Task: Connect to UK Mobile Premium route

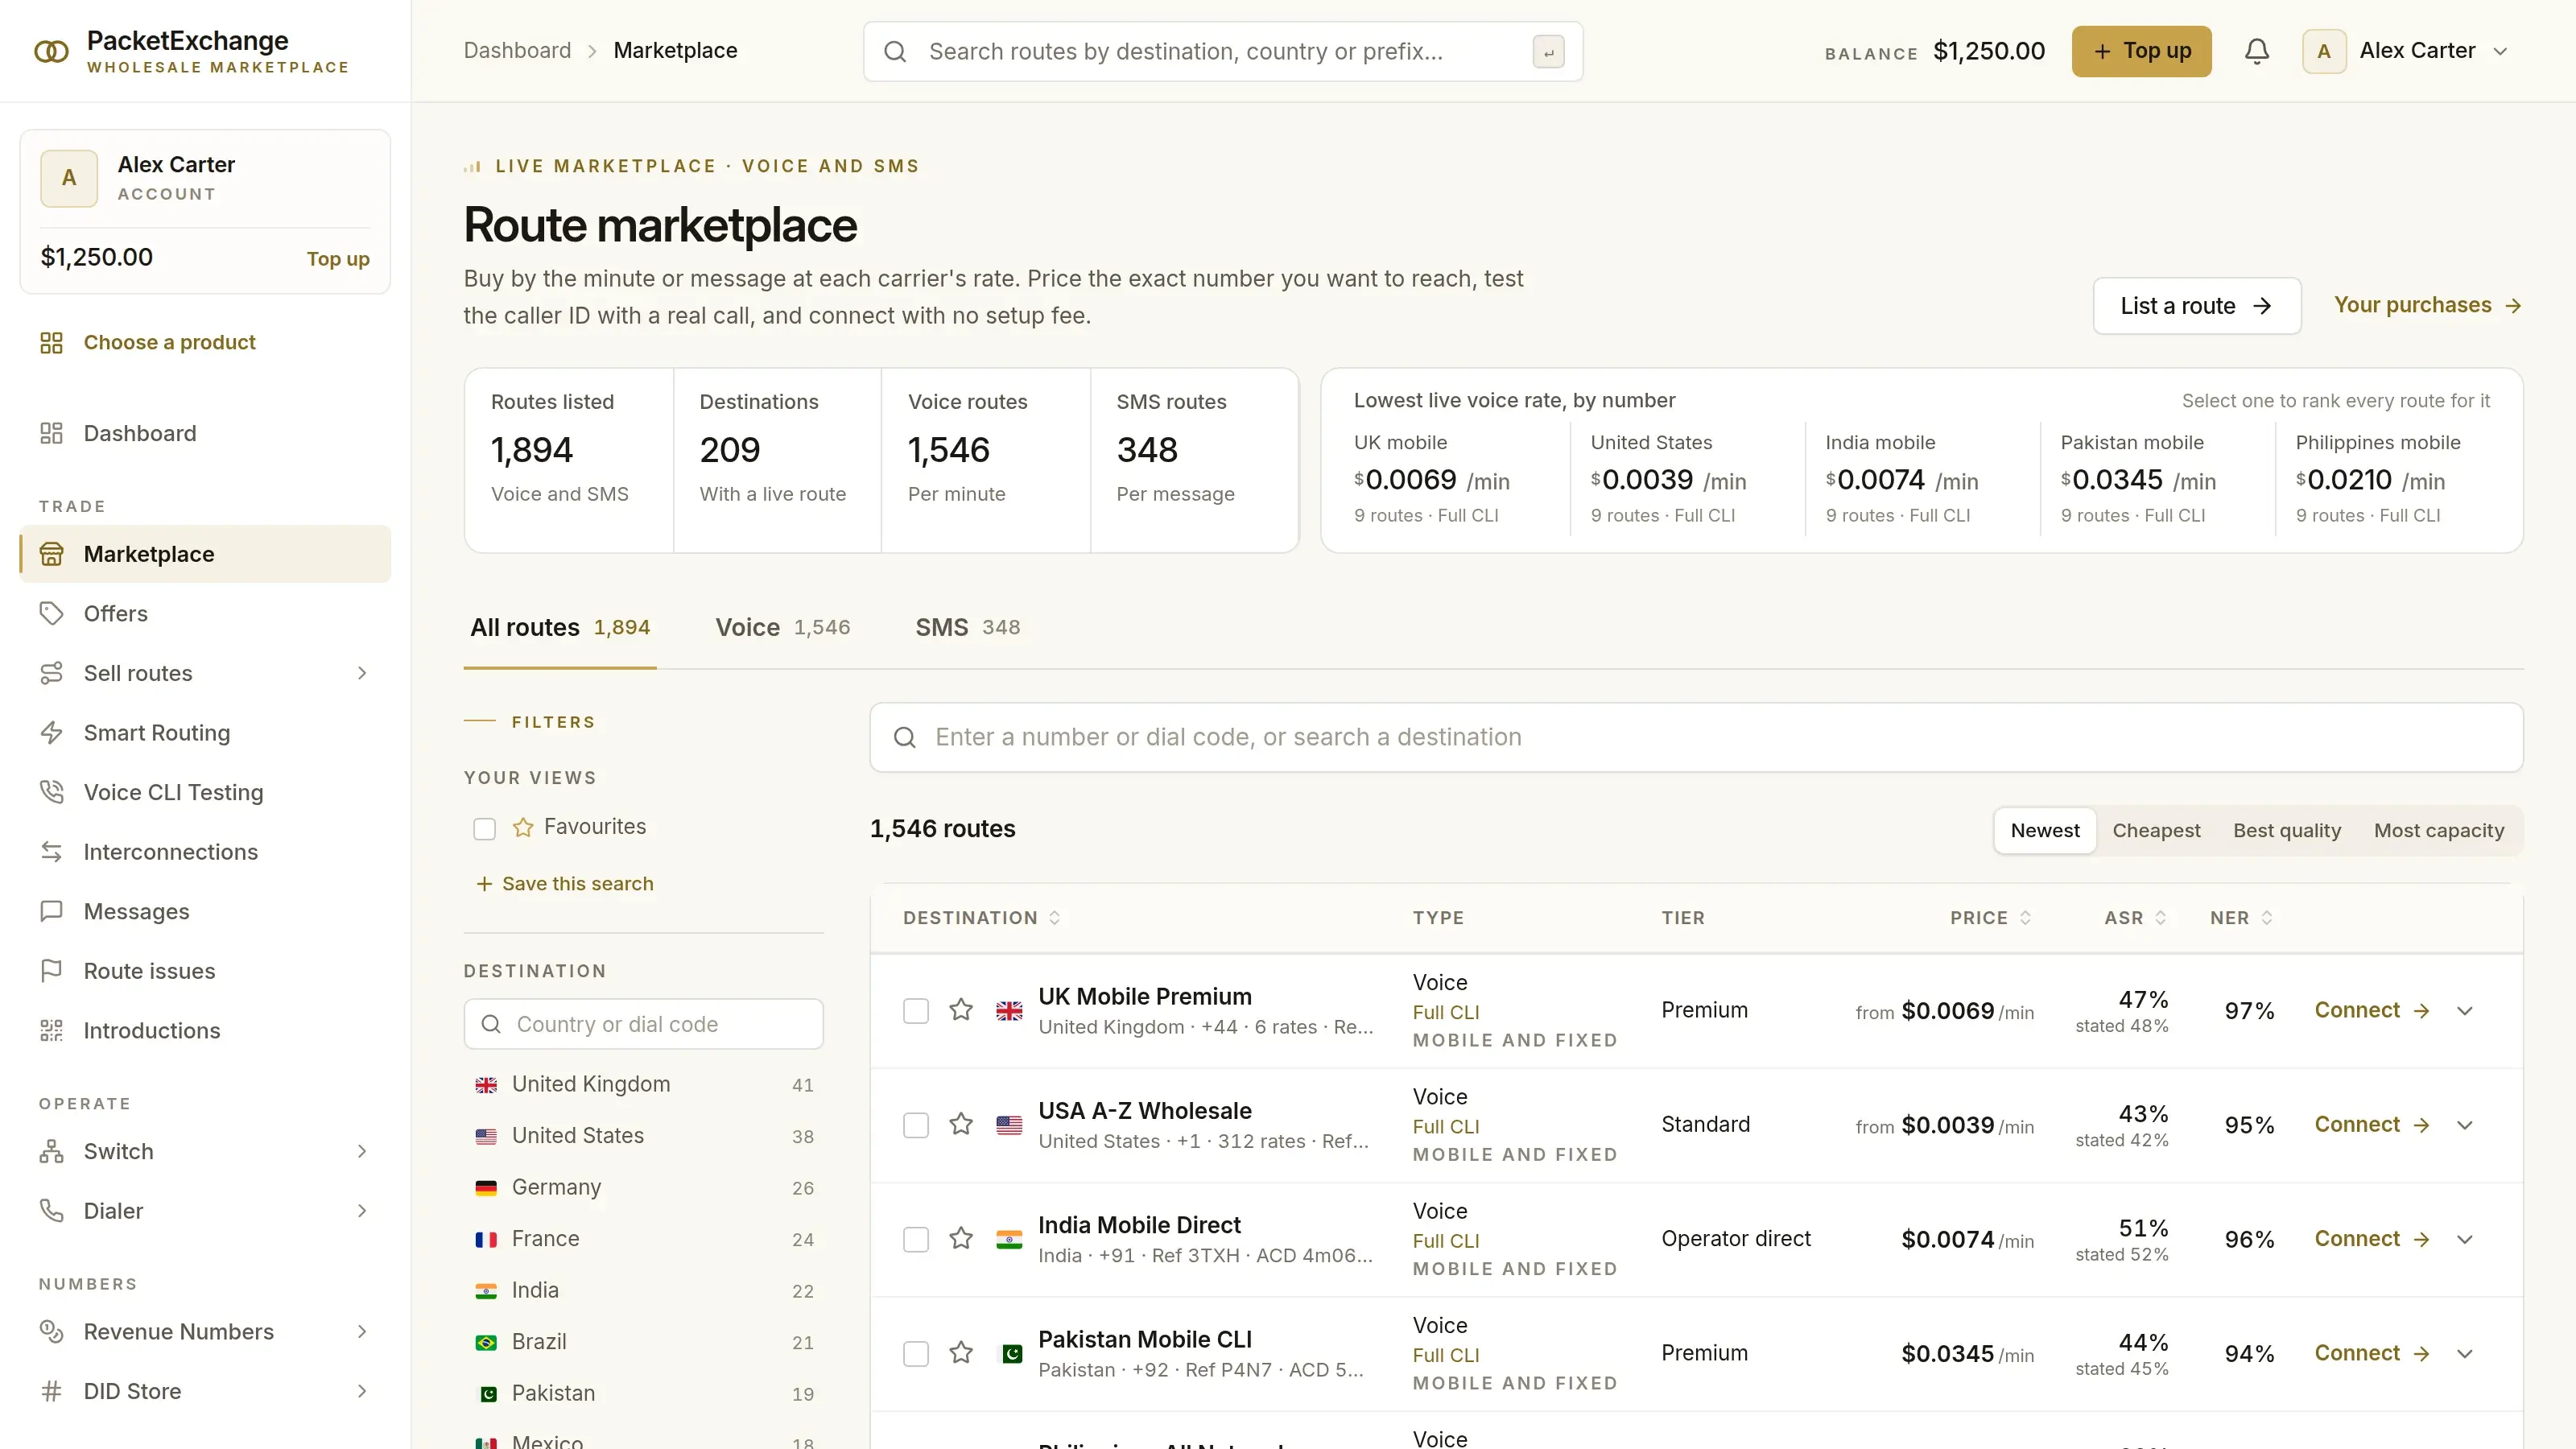Action: pyautogui.click(x=2371, y=1010)
